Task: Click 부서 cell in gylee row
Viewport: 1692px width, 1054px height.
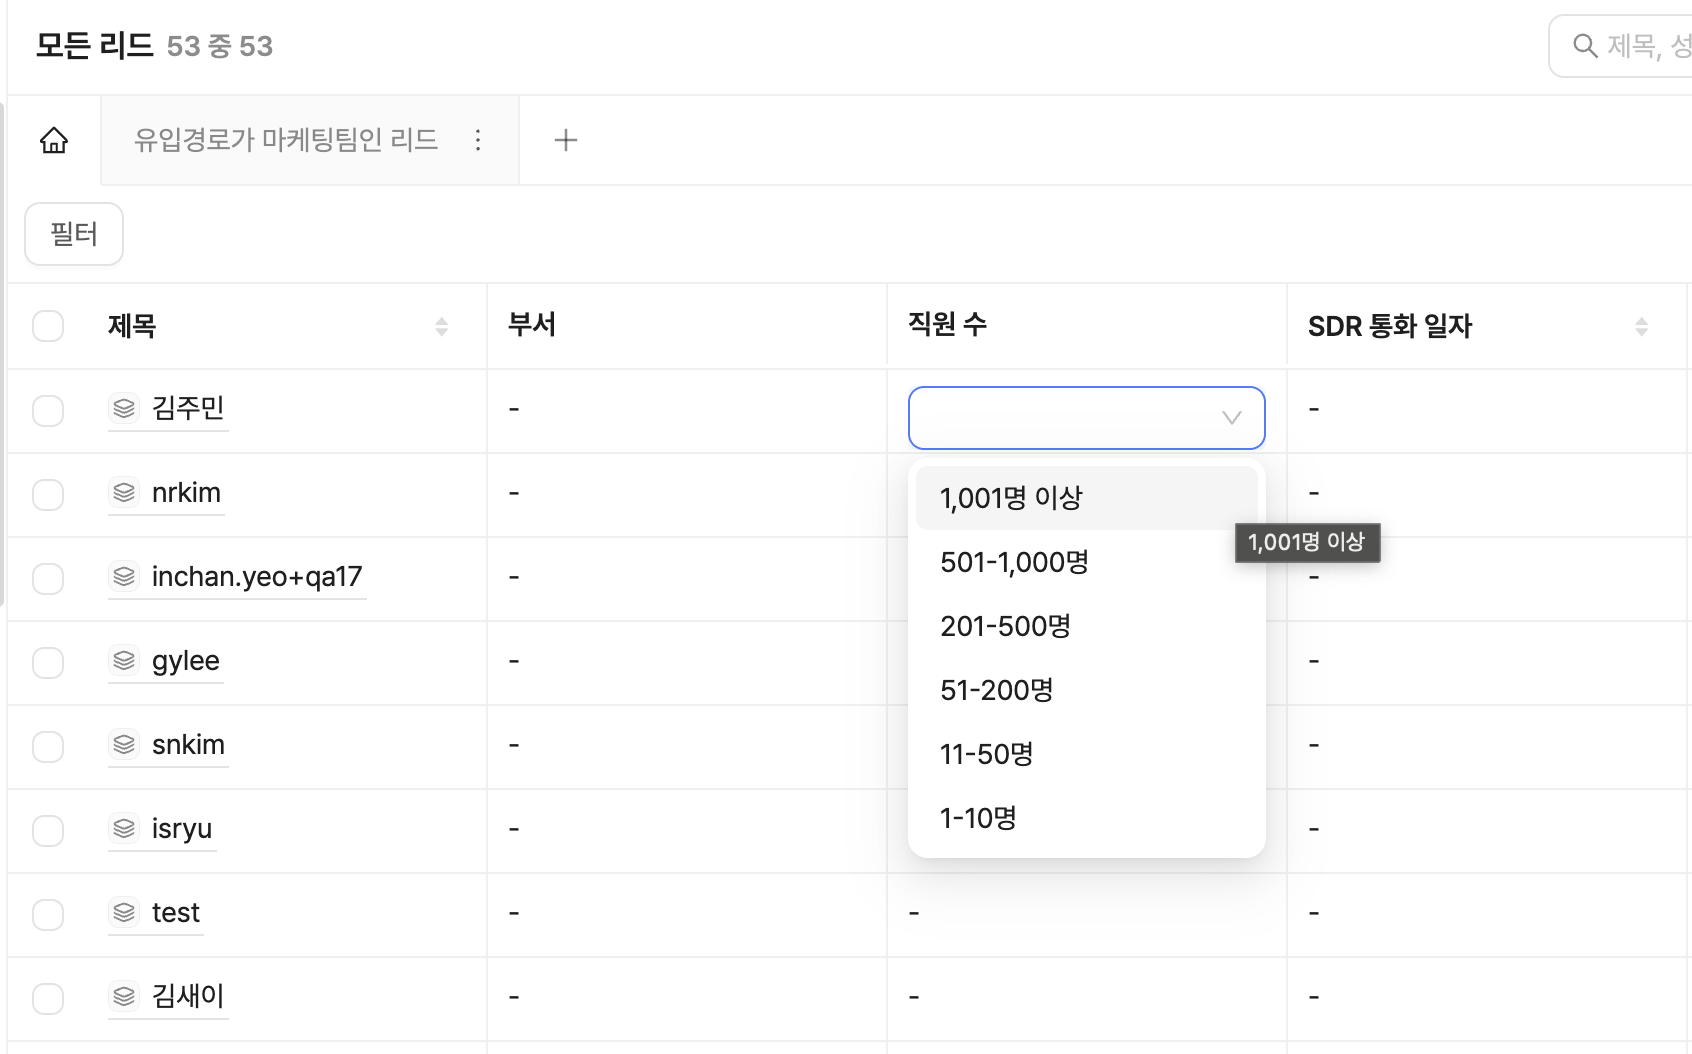Action: click(687, 662)
